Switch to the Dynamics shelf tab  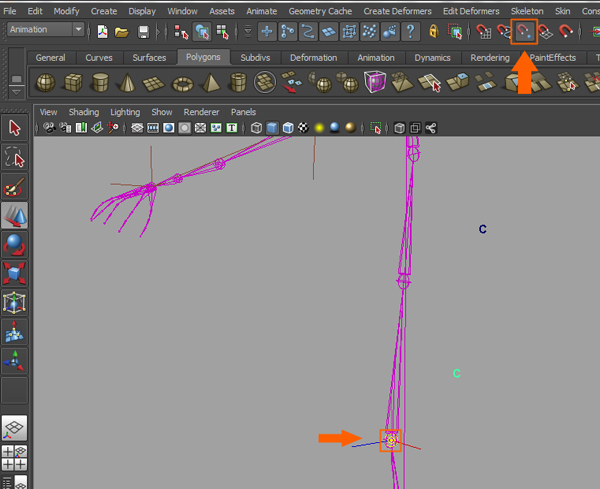432,58
